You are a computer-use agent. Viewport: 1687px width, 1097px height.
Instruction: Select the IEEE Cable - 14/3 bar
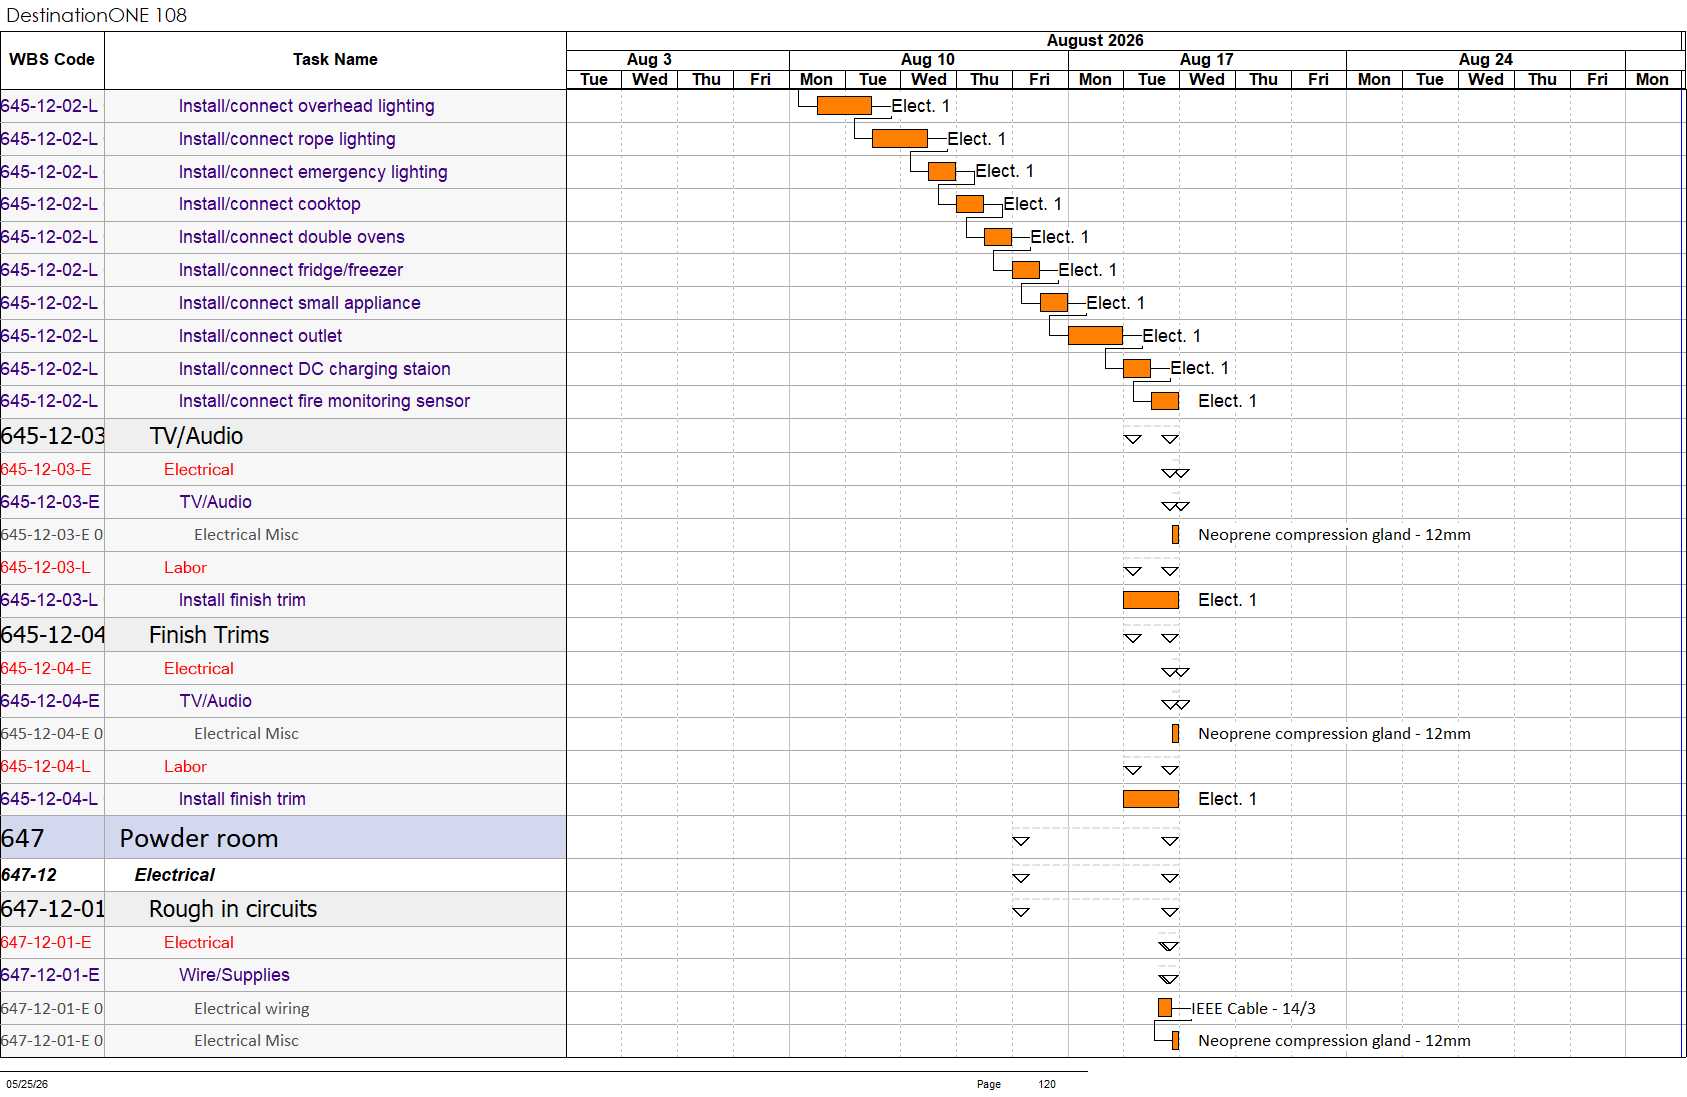pyautogui.click(x=1165, y=1008)
